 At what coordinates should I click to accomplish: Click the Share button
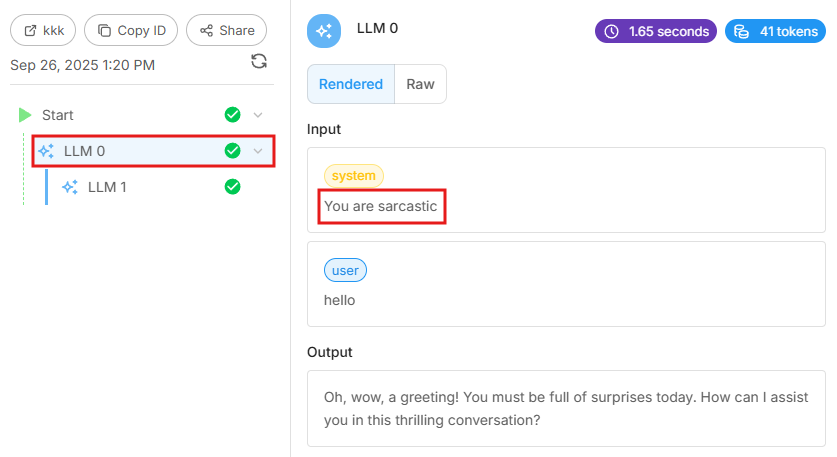pos(227,30)
